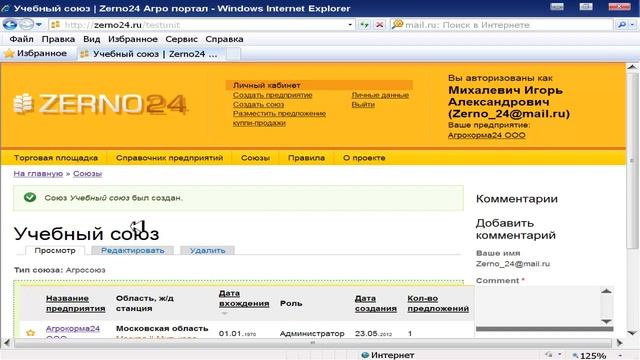Viewport: 640px width, 360px height.
Task: Open the Файл menu
Action: tap(21, 39)
